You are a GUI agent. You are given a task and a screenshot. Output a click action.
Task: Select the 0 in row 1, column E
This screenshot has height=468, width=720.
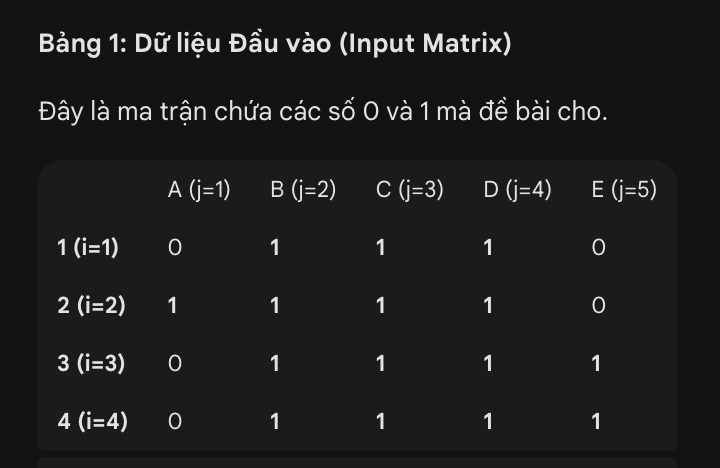click(x=597, y=248)
